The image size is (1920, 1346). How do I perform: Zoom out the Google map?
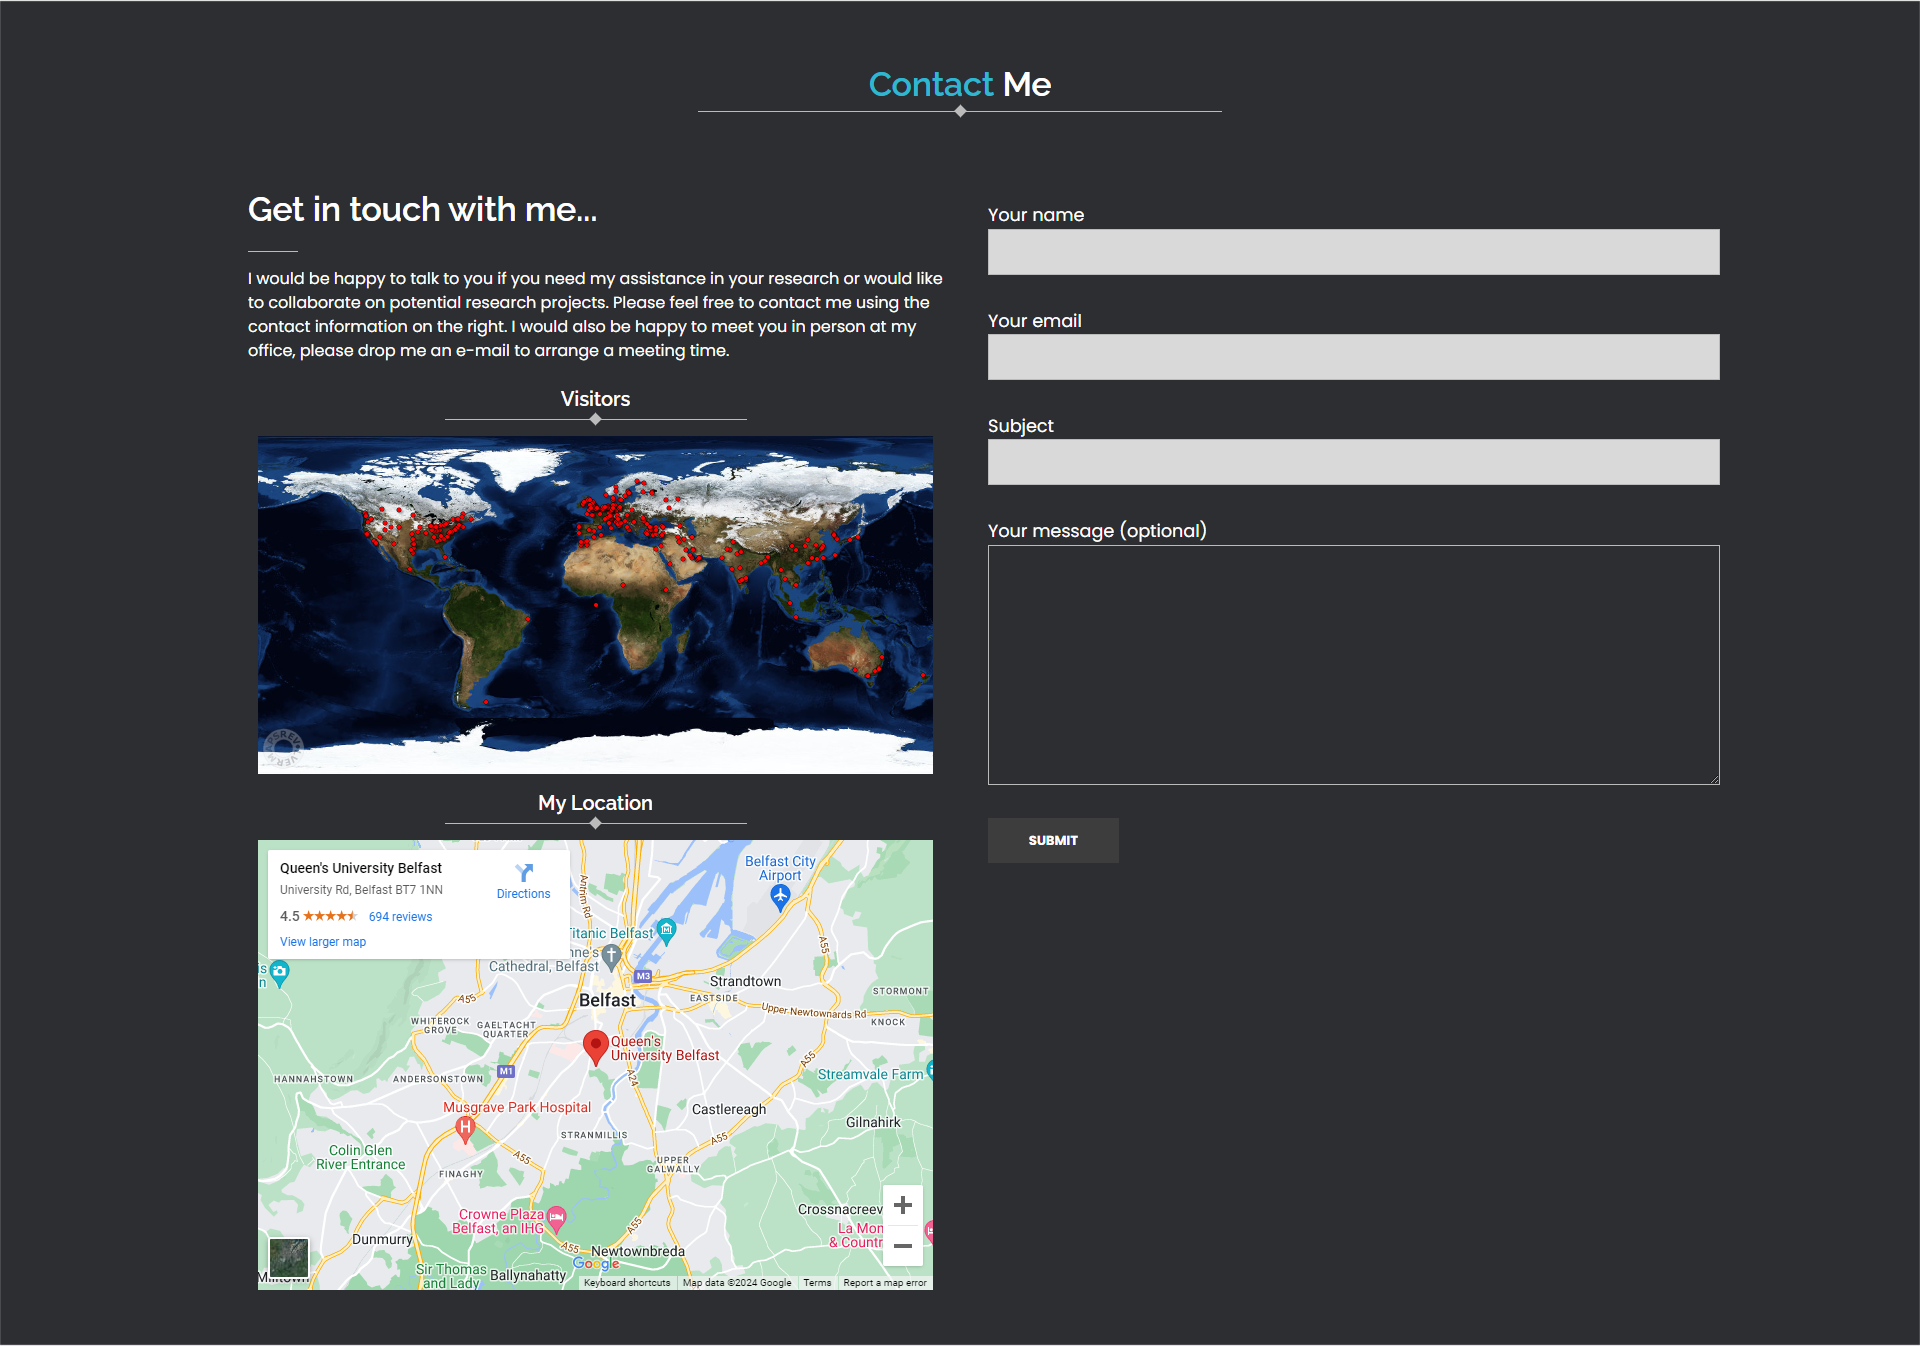click(902, 1246)
